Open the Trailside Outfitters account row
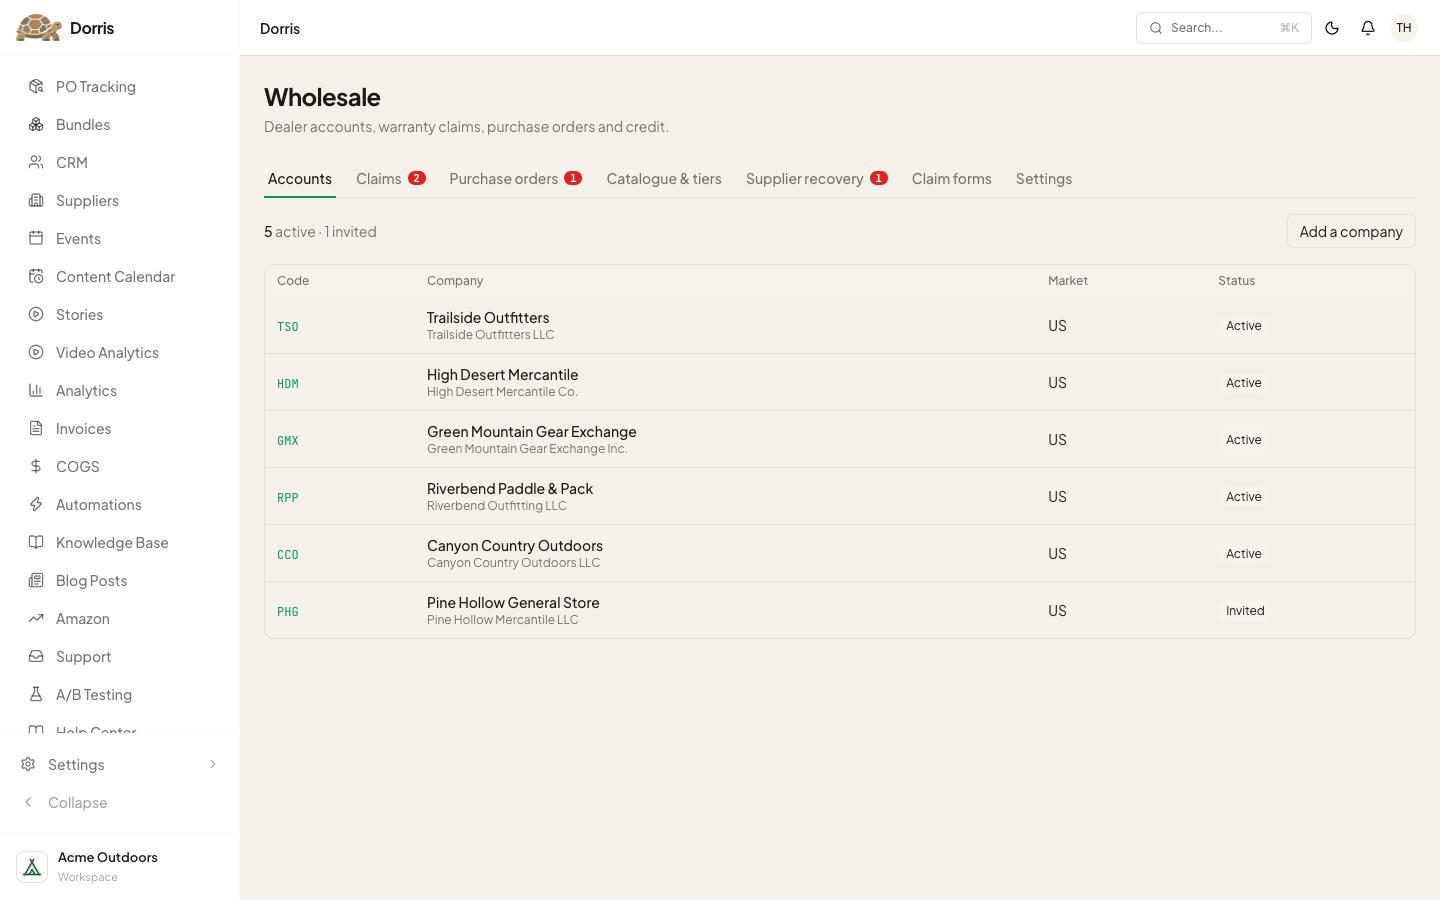Image resolution: width=1440 pixels, height=900 pixels. [x=840, y=326]
